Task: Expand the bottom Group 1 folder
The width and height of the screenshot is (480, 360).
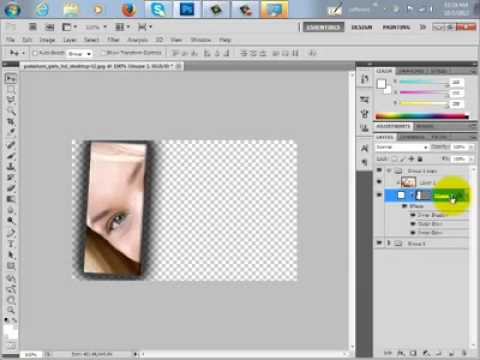Action: [389, 243]
